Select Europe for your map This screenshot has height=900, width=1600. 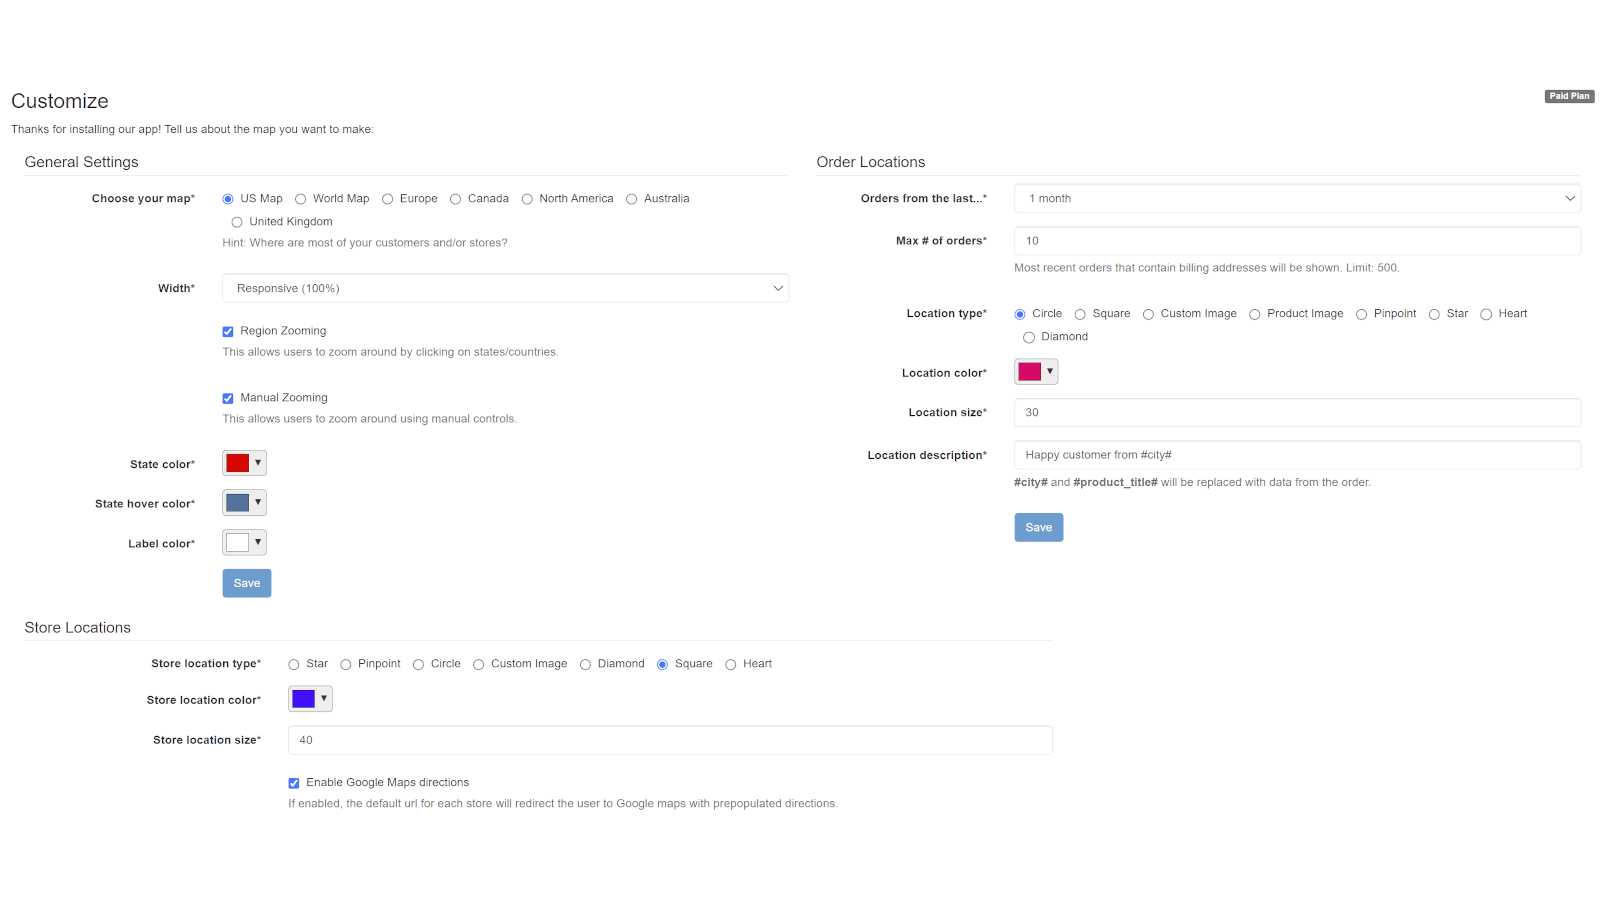(x=388, y=198)
